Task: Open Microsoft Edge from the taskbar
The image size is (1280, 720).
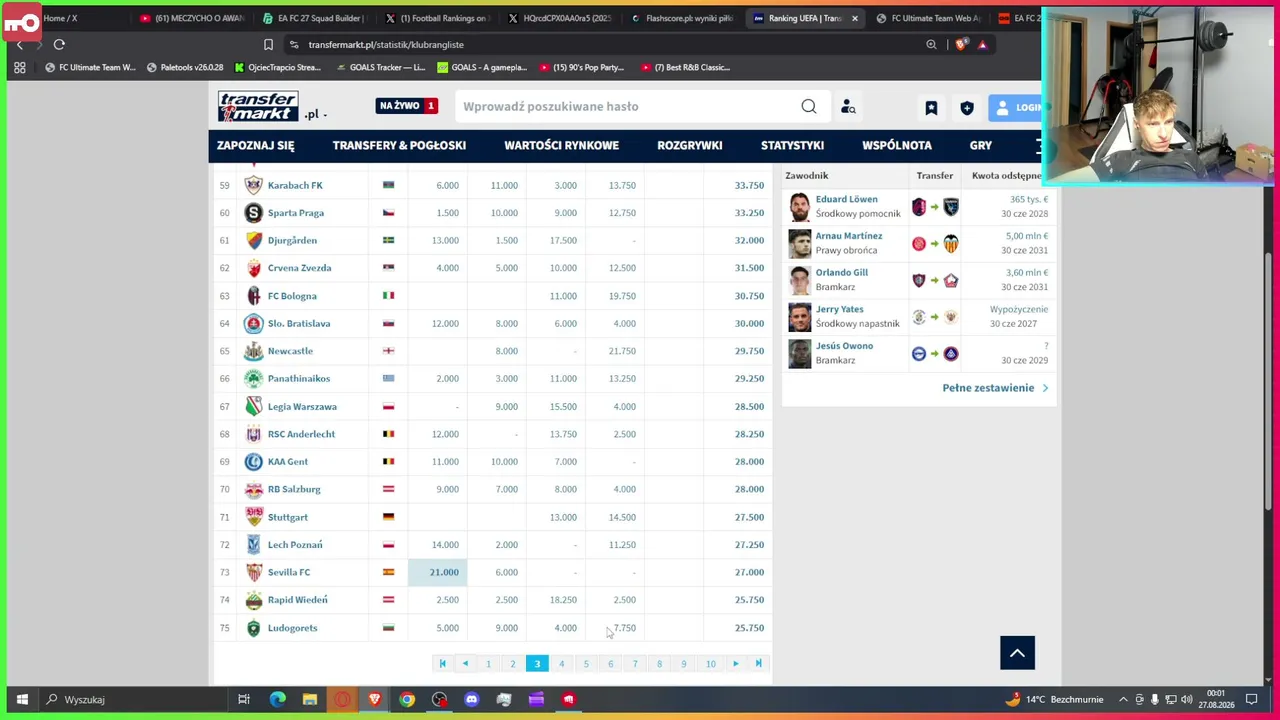Action: [277, 699]
